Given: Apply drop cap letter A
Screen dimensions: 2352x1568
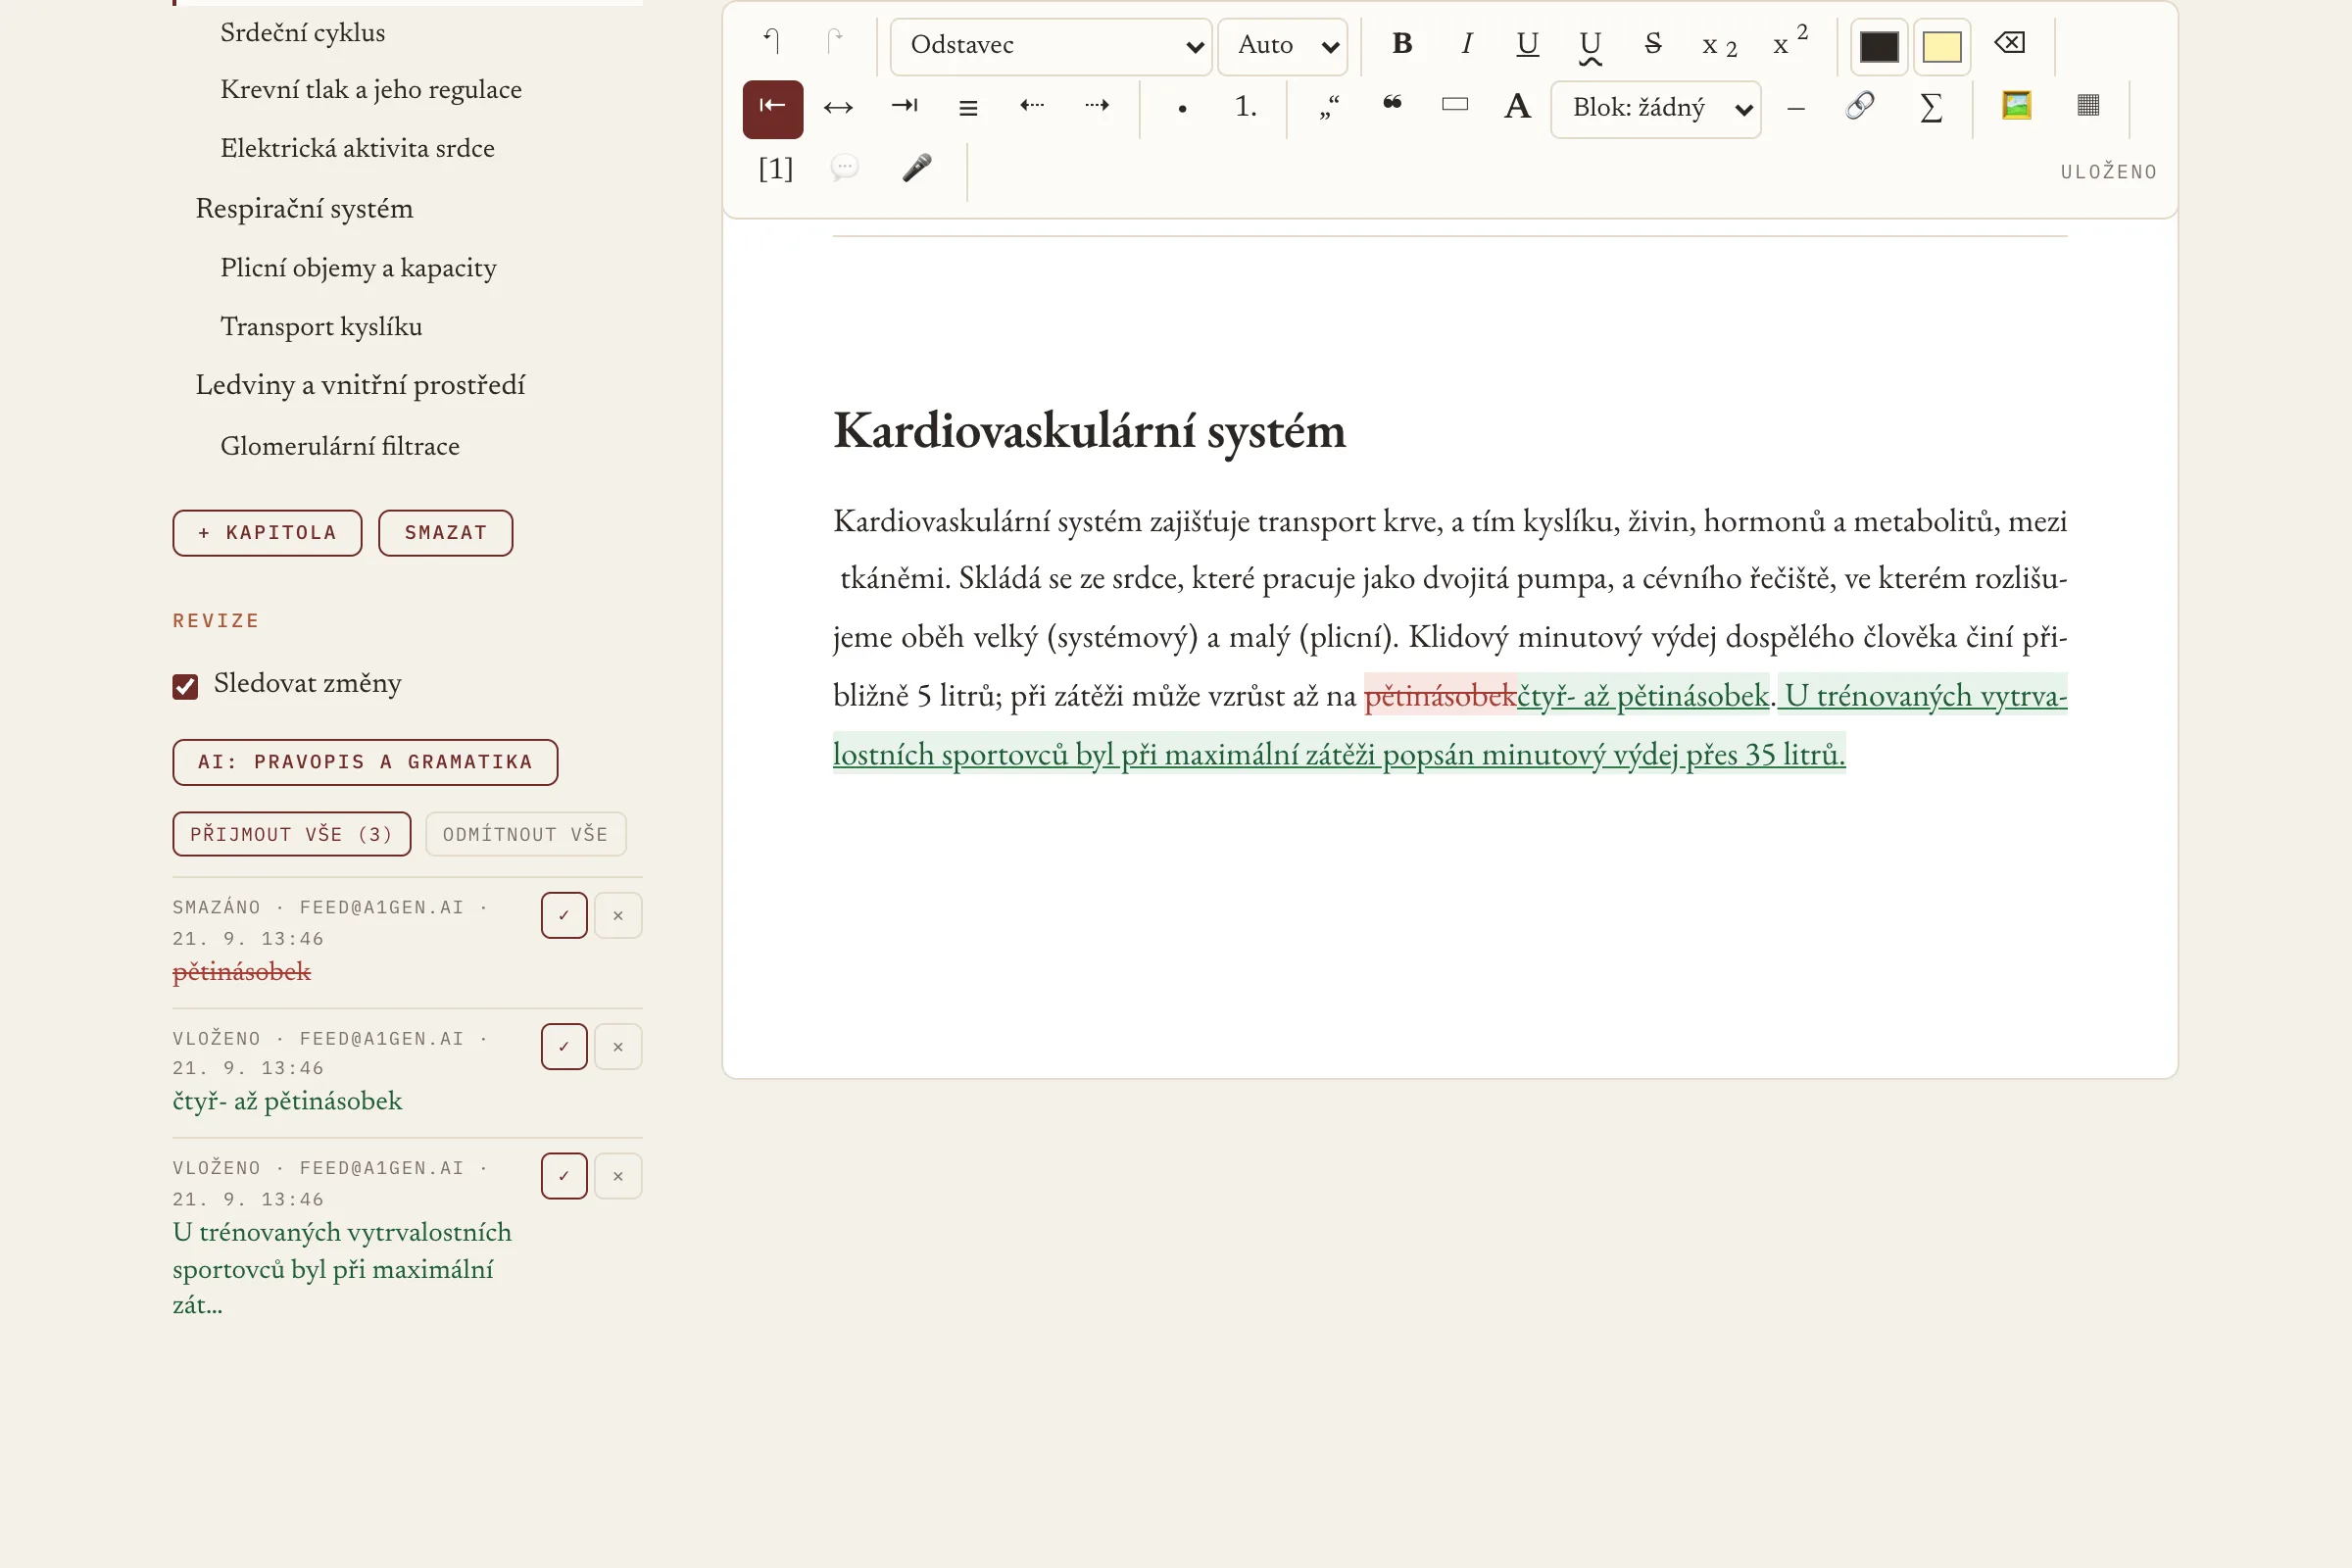Looking at the screenshot, I should pos(1517,108).
